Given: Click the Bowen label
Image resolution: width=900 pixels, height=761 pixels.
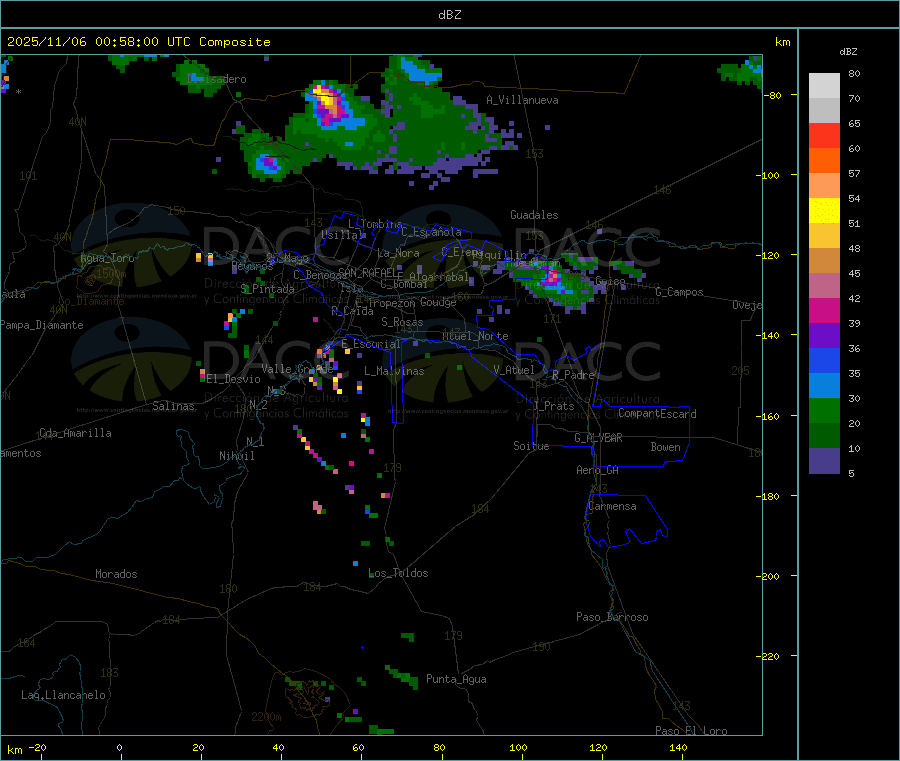Looking at the screenshot, I should click(665, 447).
